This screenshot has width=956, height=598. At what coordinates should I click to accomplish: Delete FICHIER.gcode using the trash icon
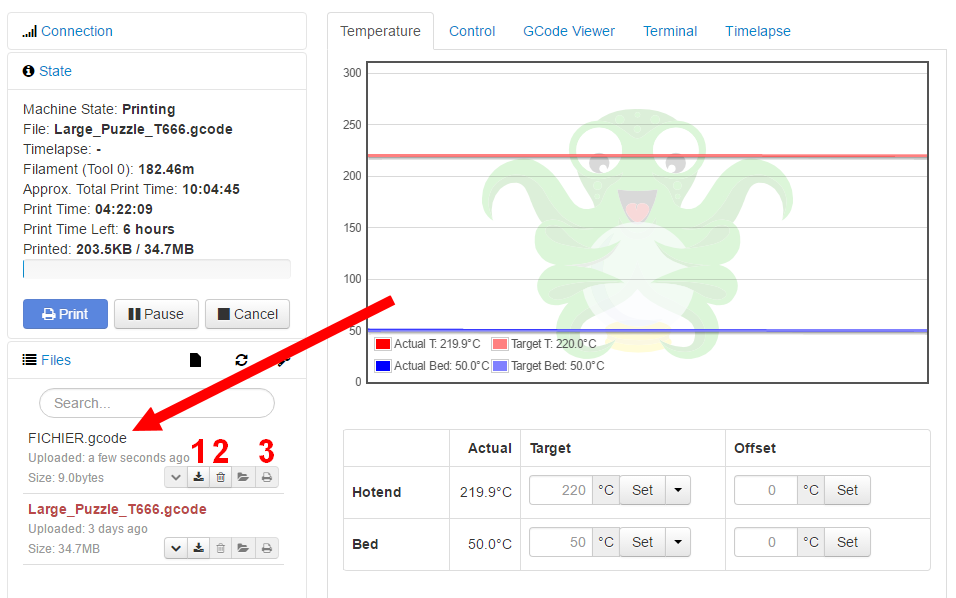(x=221, y=478)
